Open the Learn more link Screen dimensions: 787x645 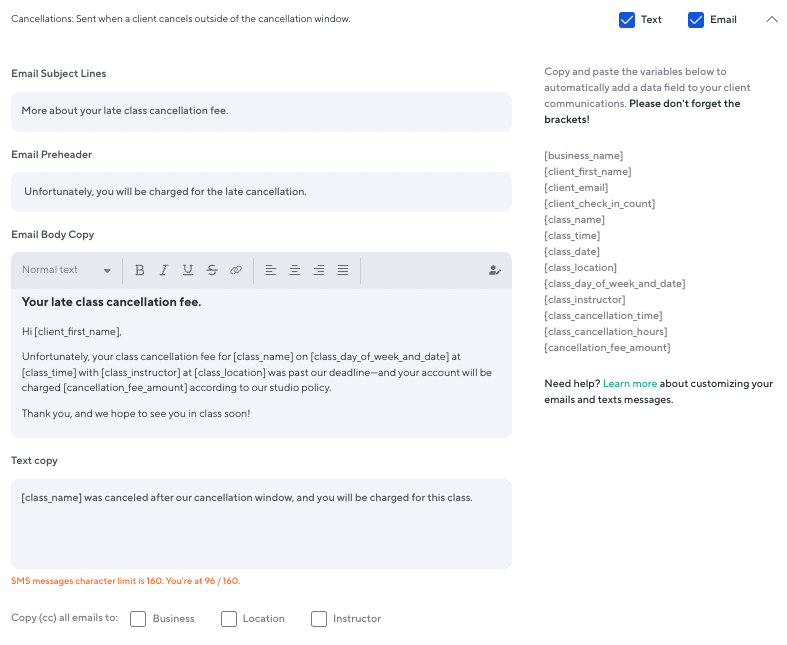[630, 384]
